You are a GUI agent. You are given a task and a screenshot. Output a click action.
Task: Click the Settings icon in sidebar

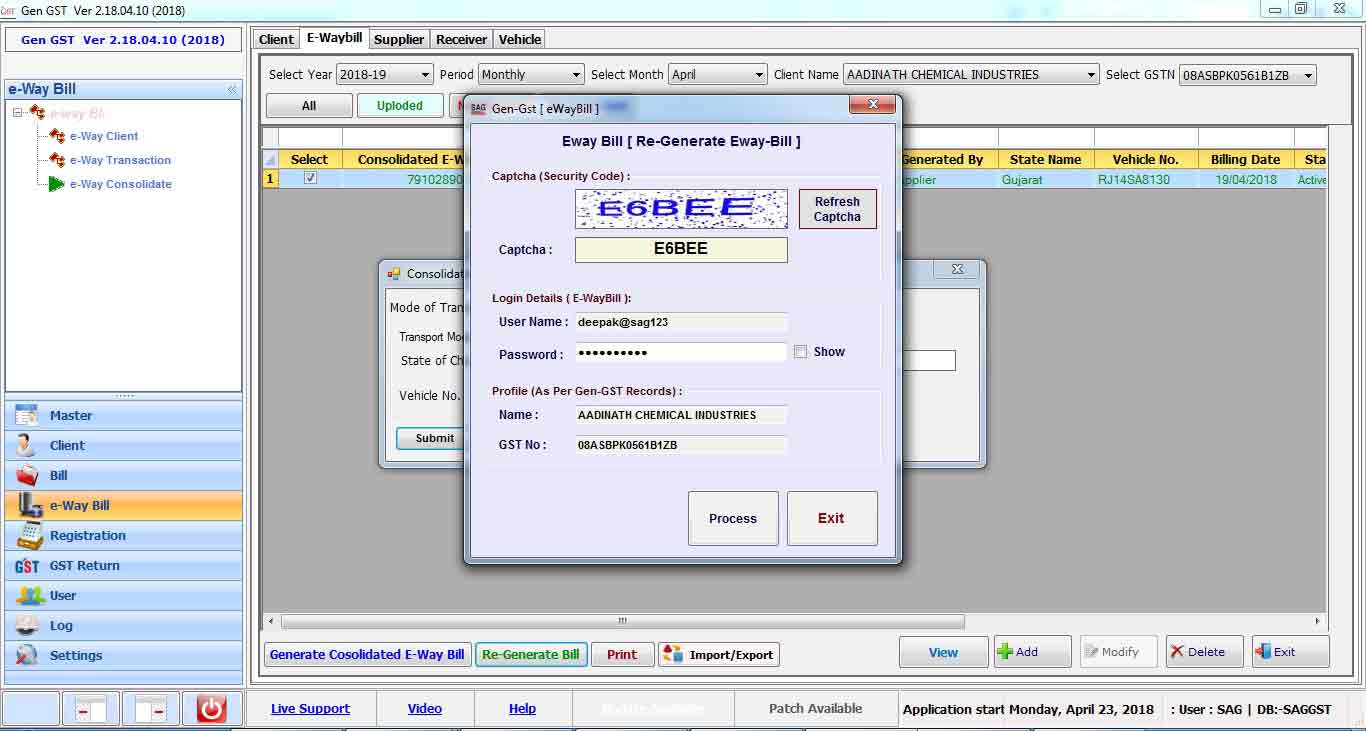[27, 656]
